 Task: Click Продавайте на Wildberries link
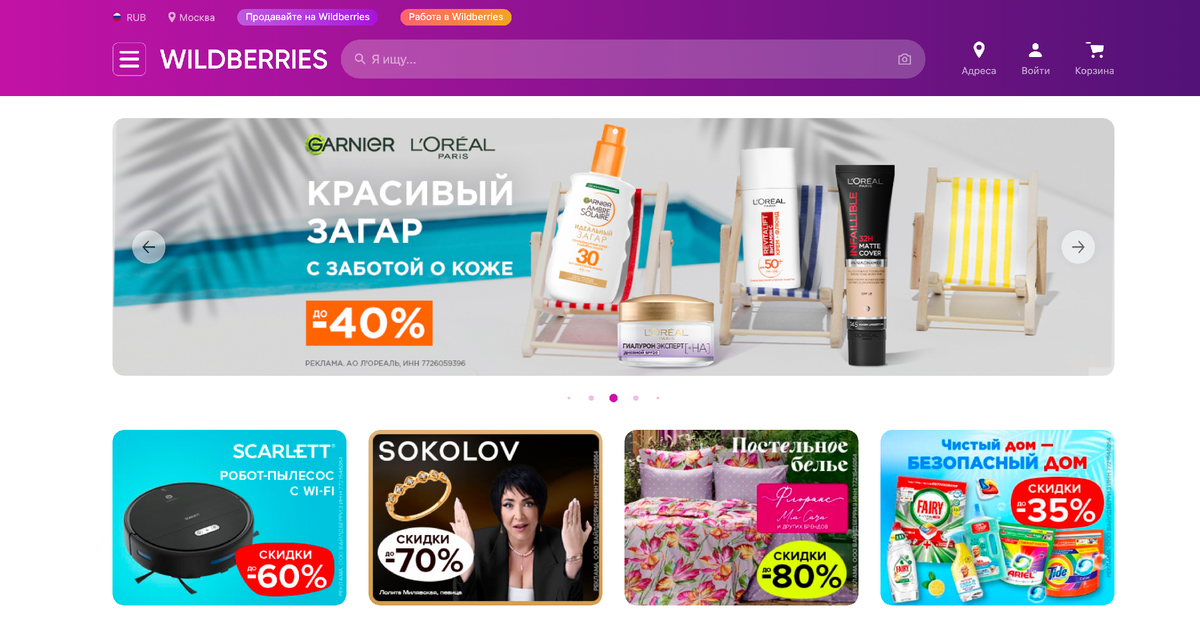point(308,17)
